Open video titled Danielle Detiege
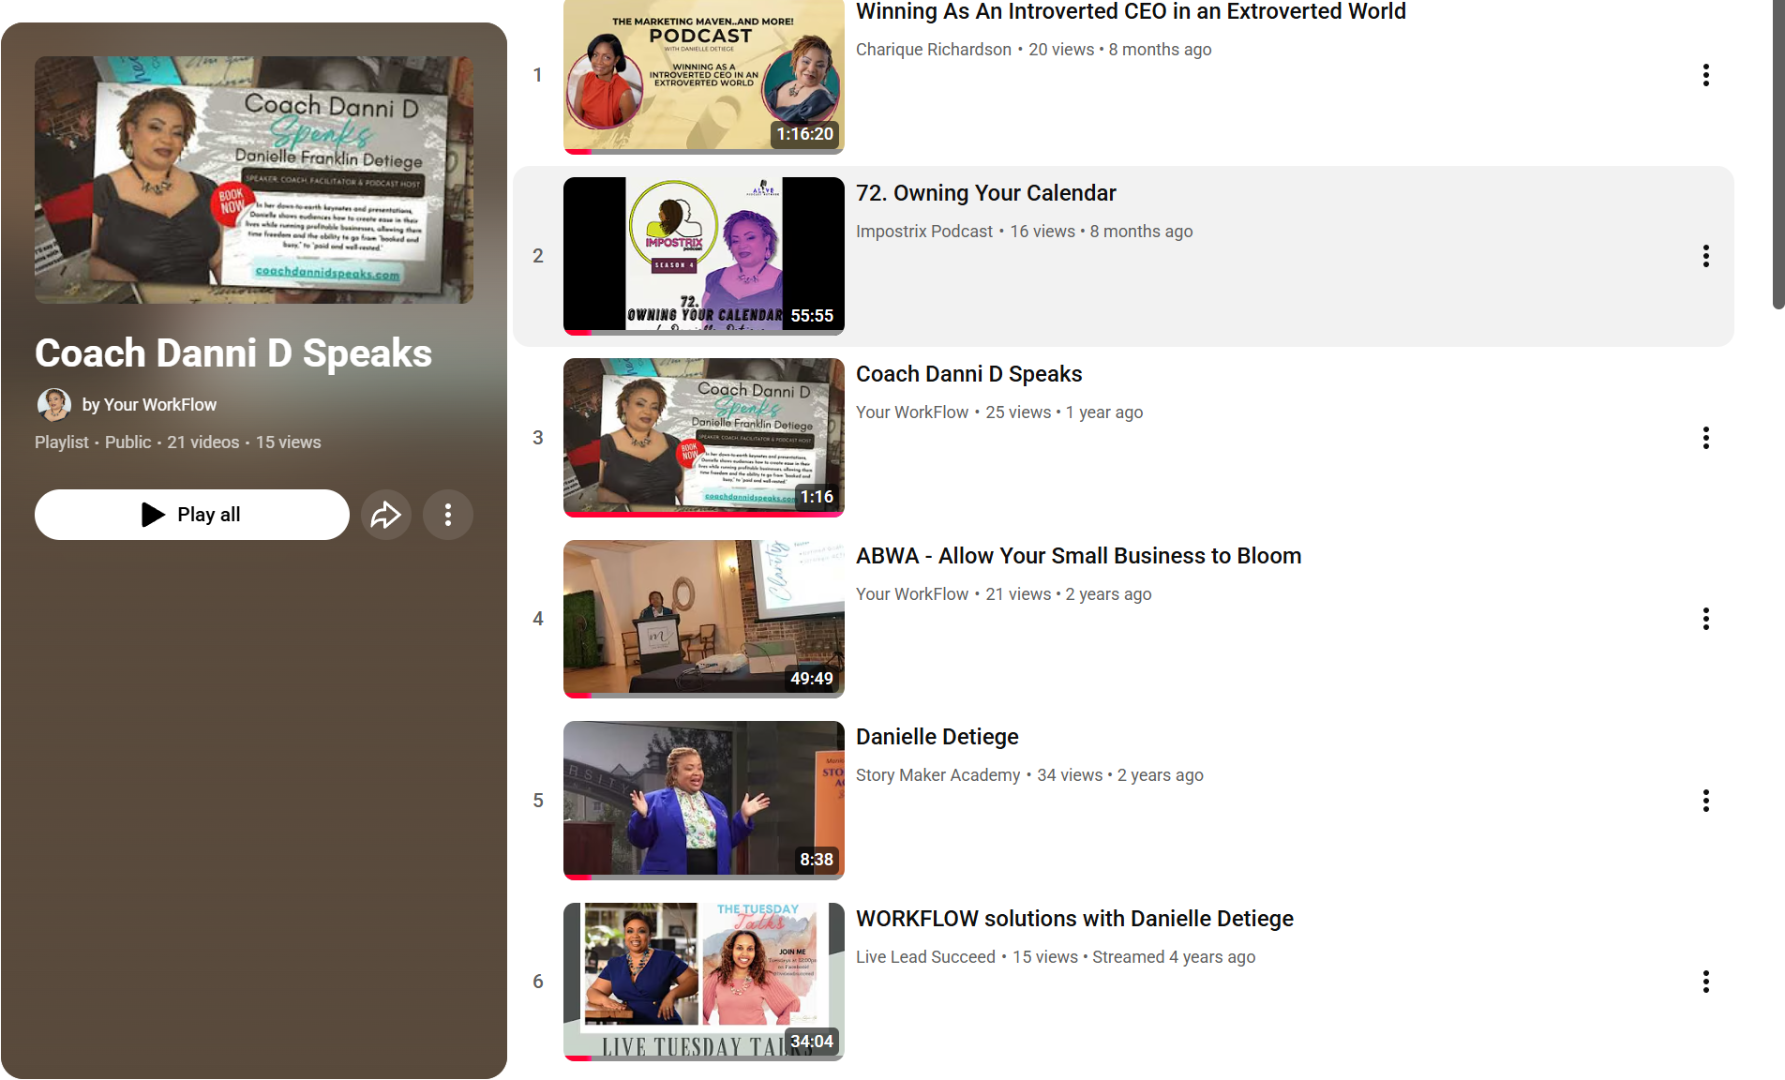Viewport: 1785px width, 1080px height. pos(937,737)
